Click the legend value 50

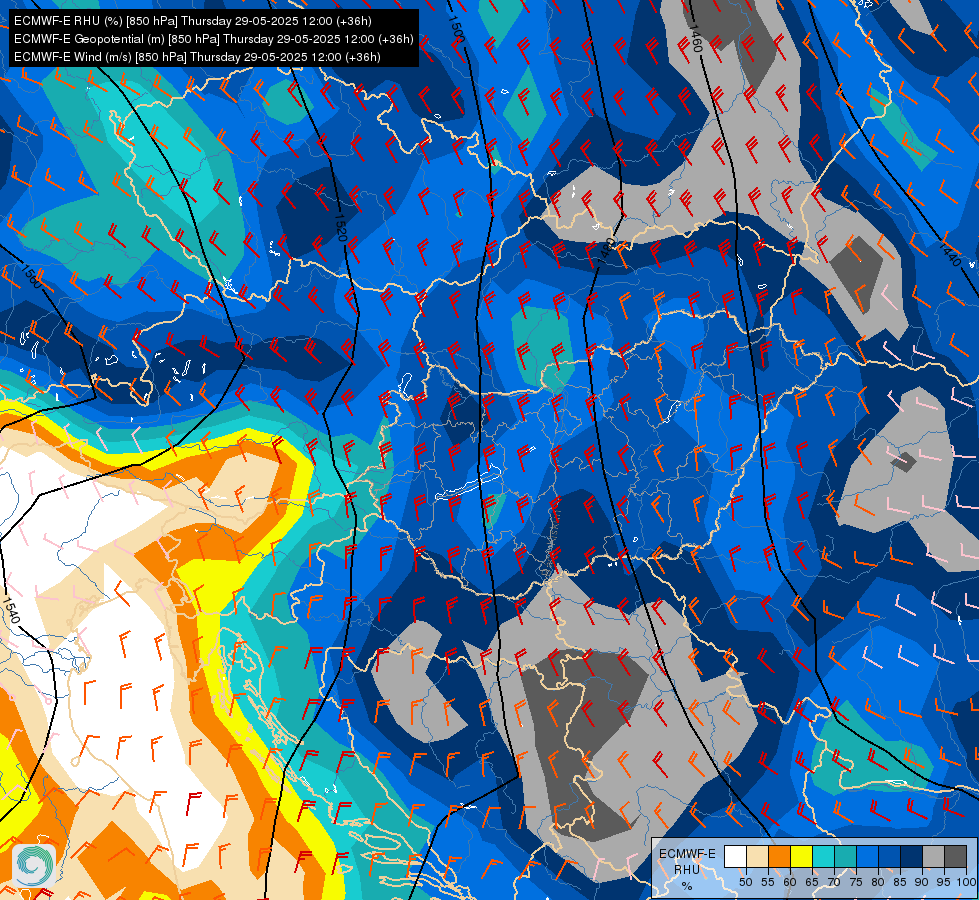tap(745, 882)
